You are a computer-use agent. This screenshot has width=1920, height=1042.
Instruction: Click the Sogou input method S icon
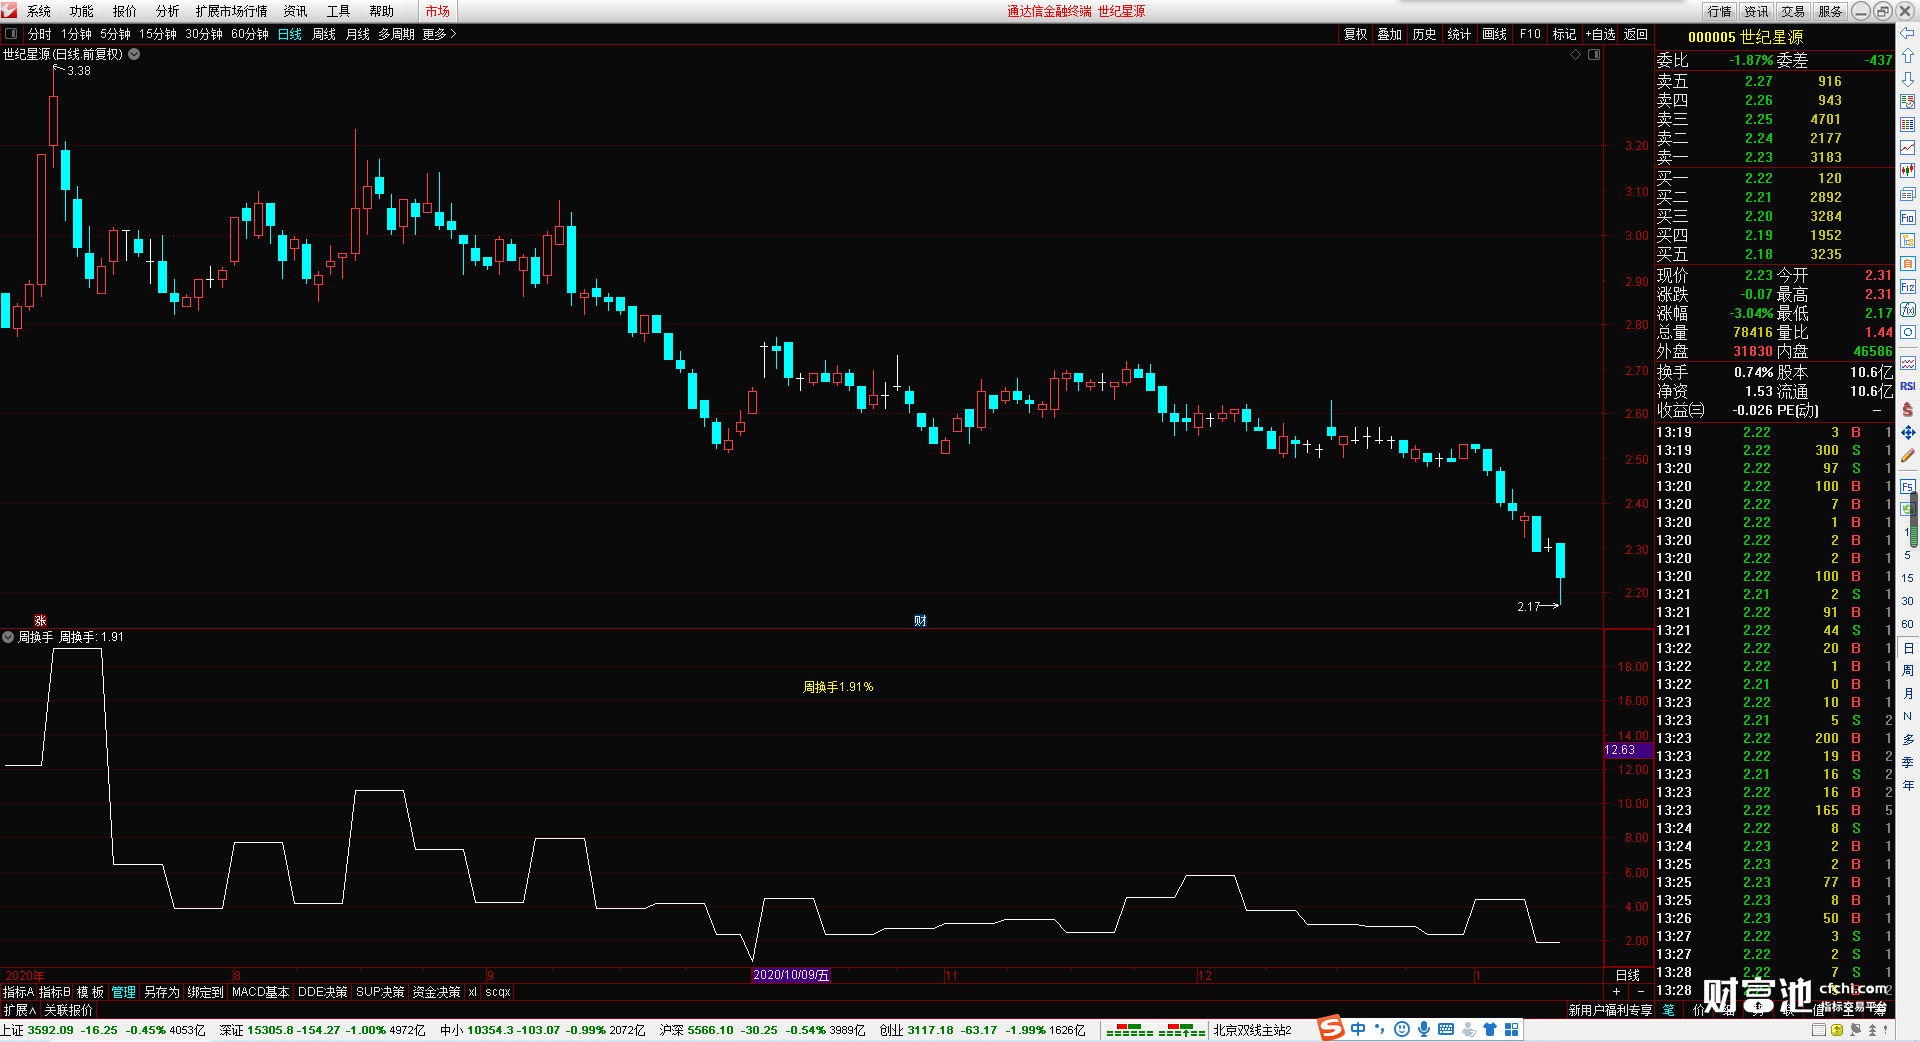[x=1331, y=1029]
